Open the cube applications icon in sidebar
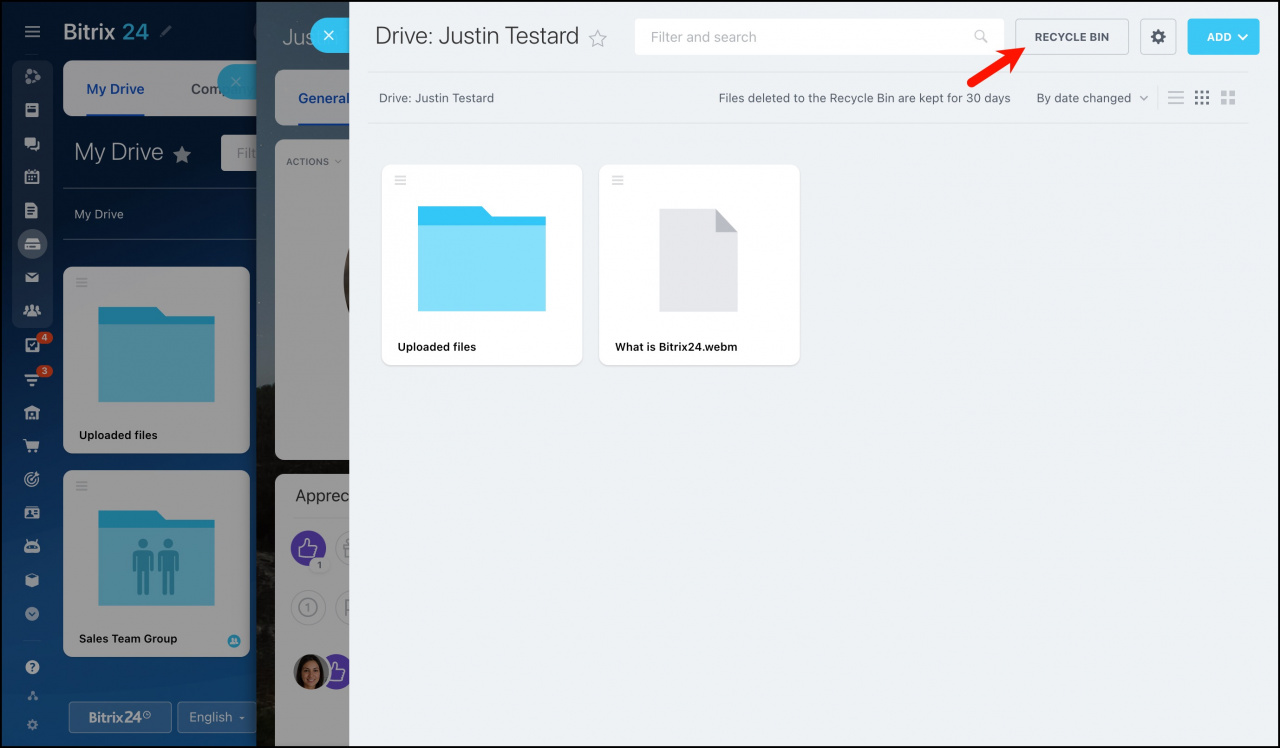 32,580
